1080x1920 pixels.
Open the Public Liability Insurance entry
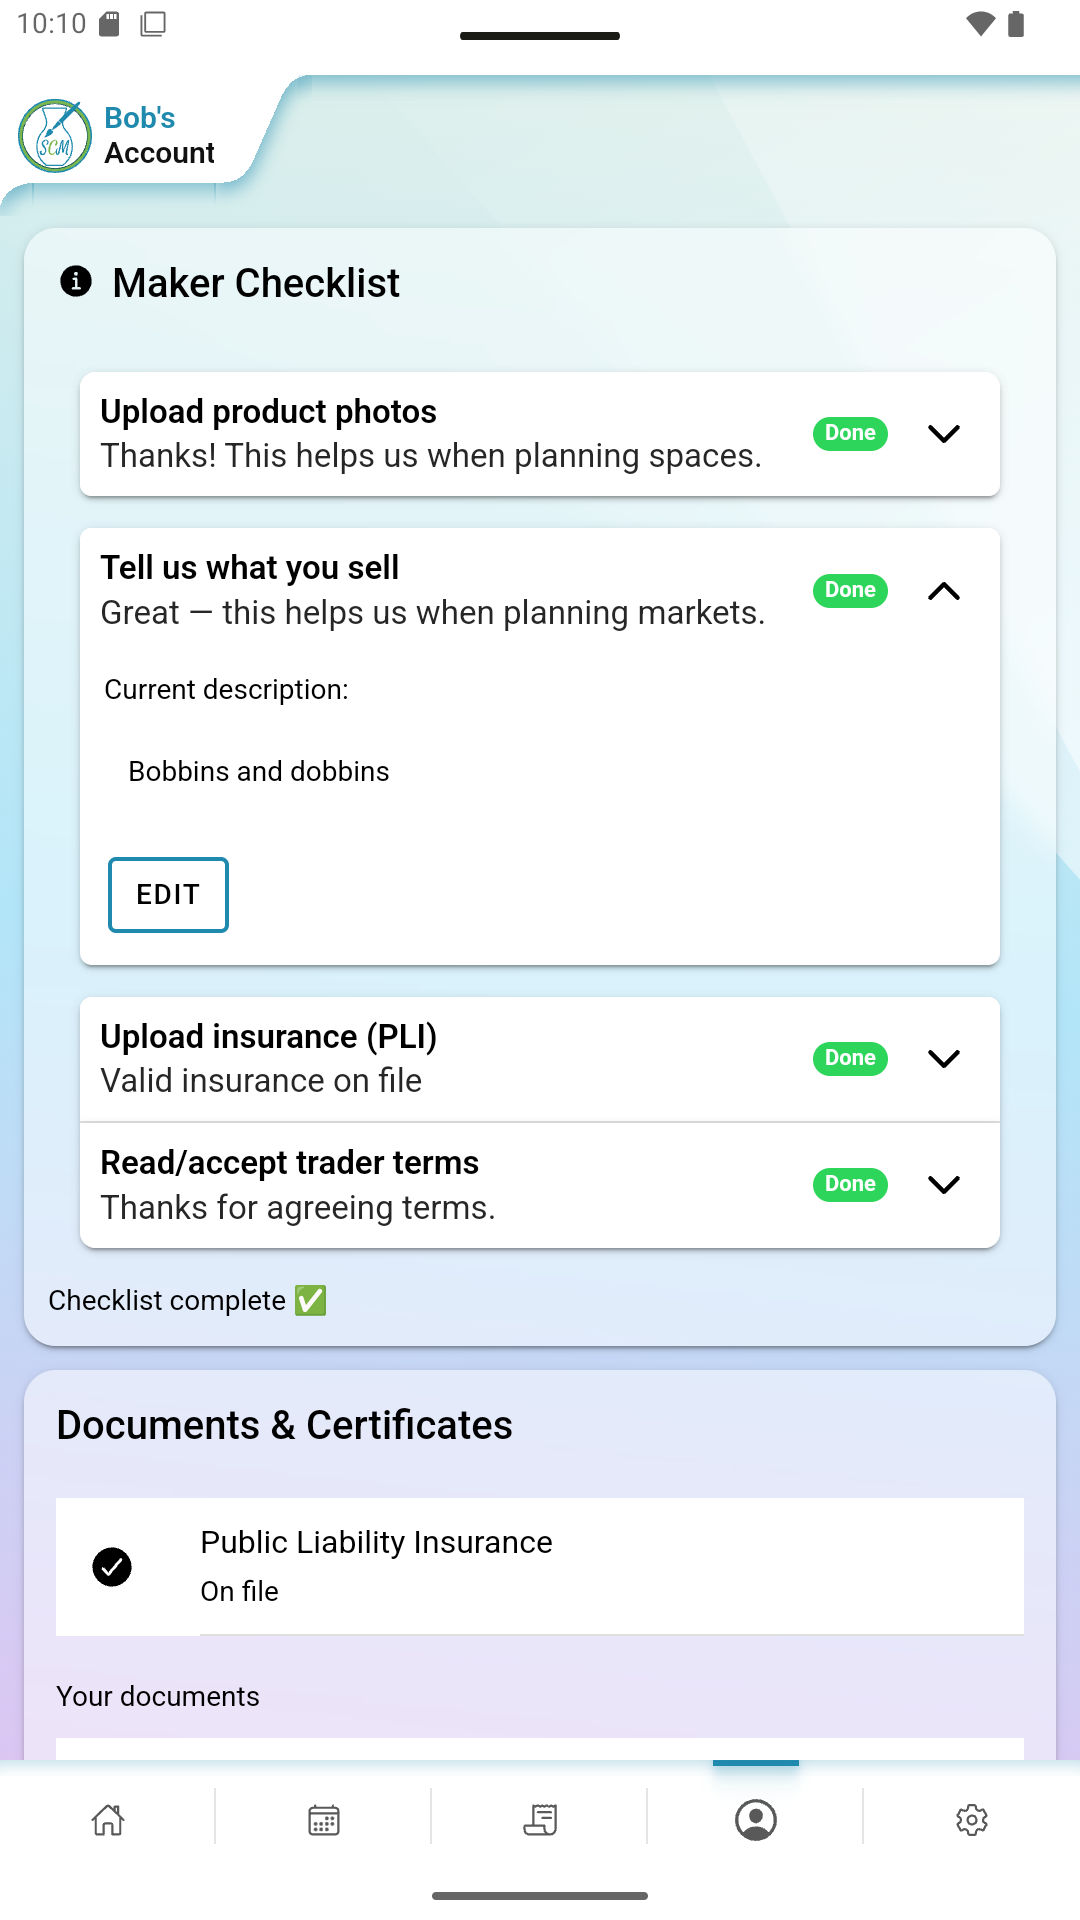tap(540, 1566)
